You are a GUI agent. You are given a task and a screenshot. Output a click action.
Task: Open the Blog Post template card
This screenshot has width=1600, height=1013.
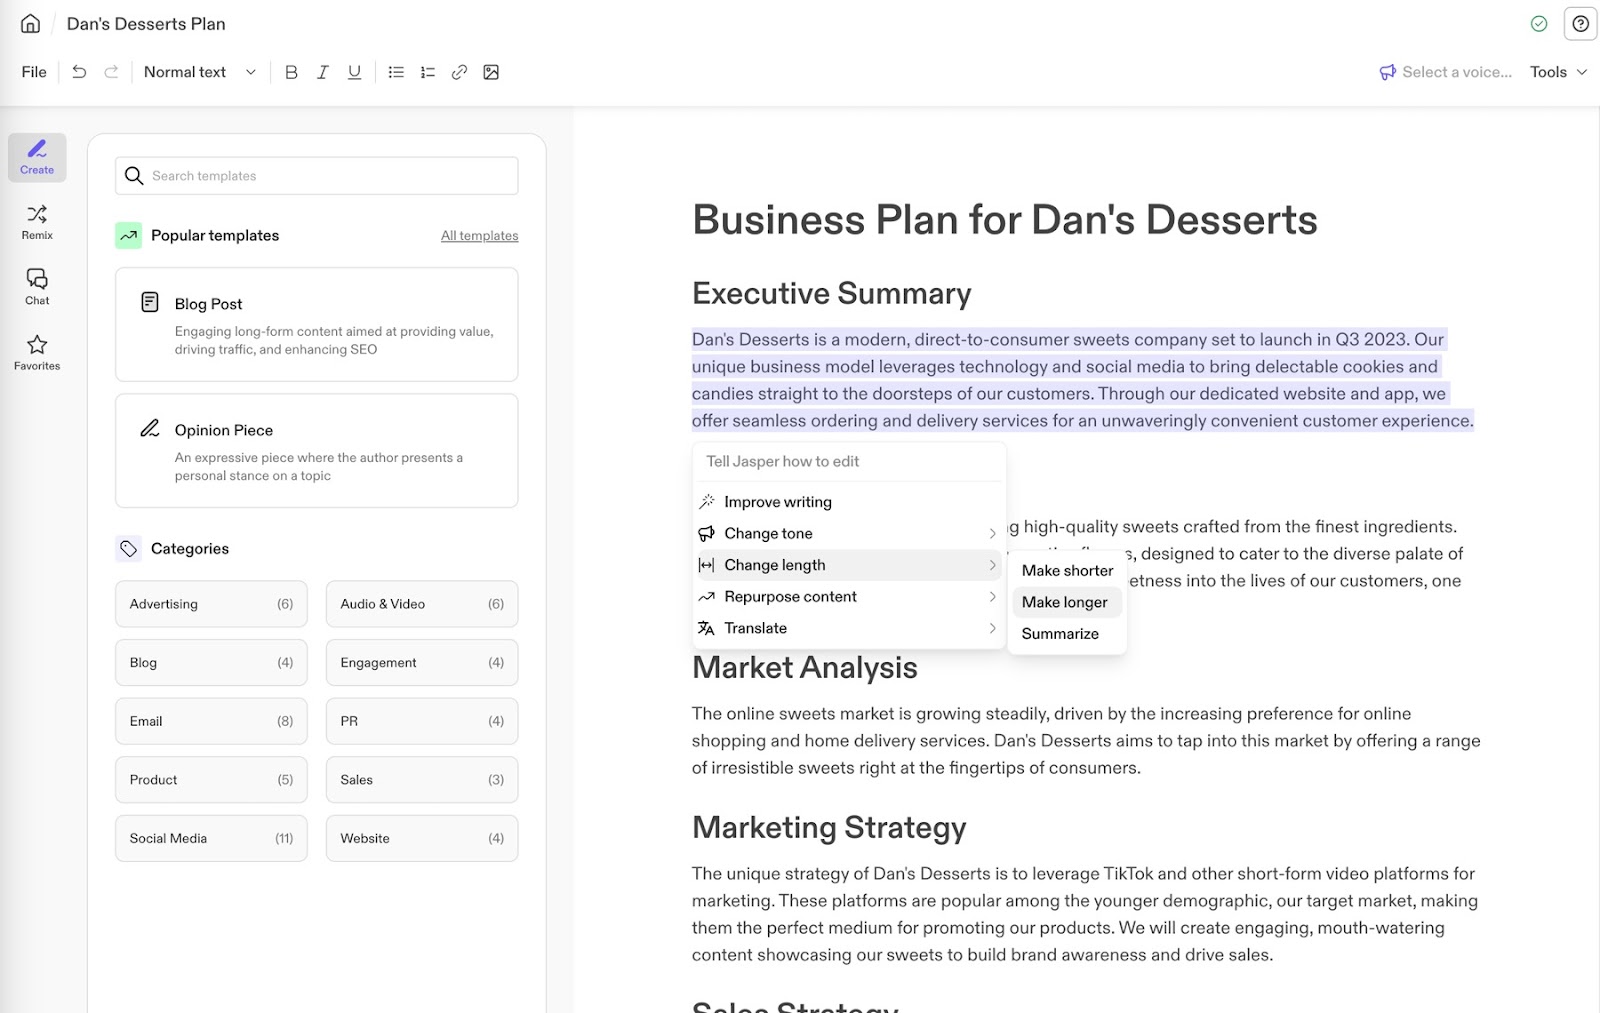pyautogui.click(x=316, y=324)
